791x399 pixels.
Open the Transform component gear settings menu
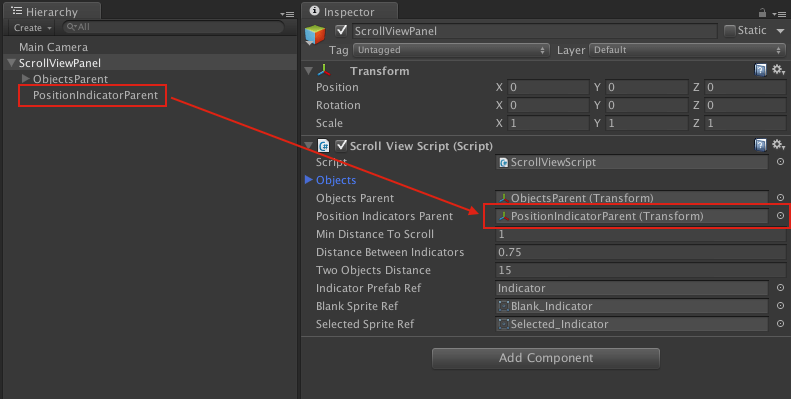(x=778, y=70)
